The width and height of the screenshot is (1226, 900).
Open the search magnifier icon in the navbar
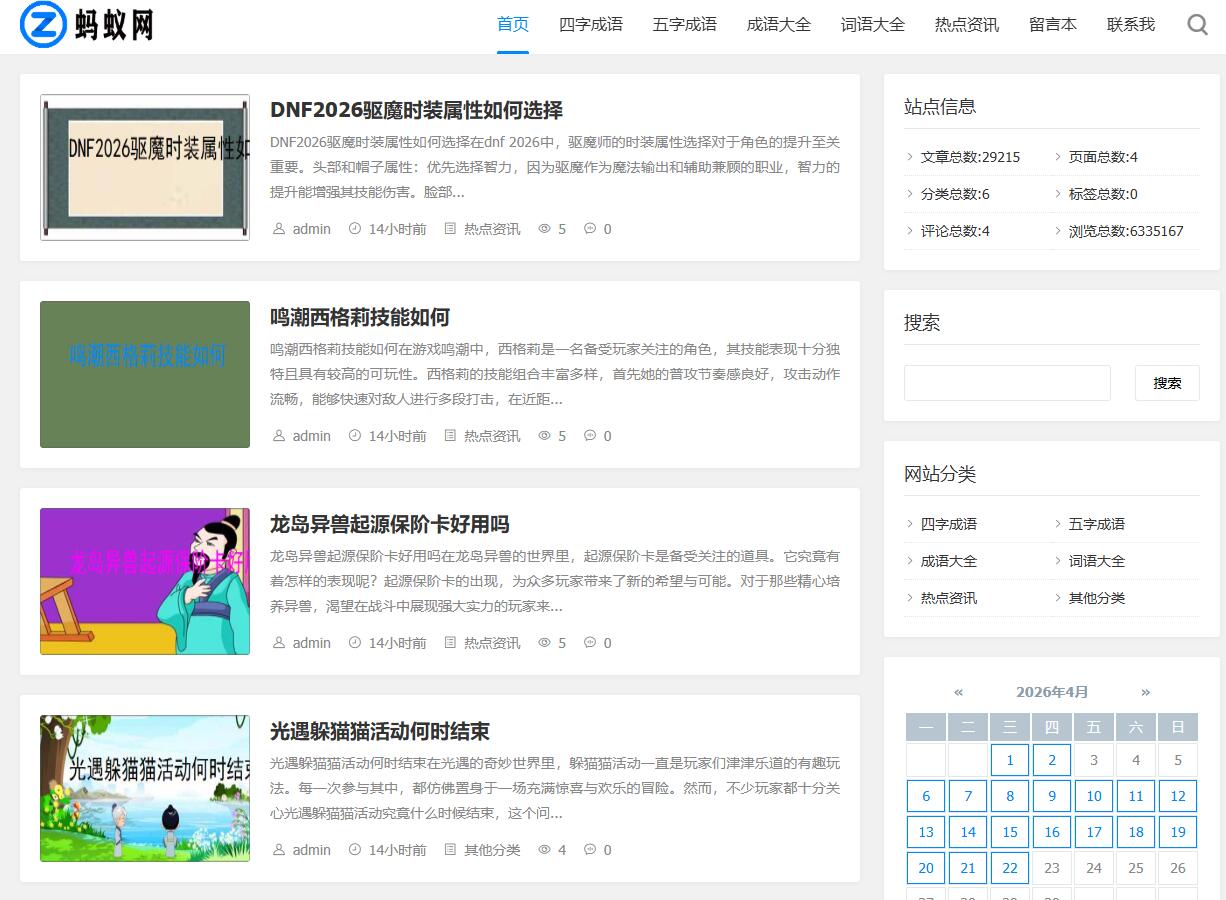(1197, 24)
